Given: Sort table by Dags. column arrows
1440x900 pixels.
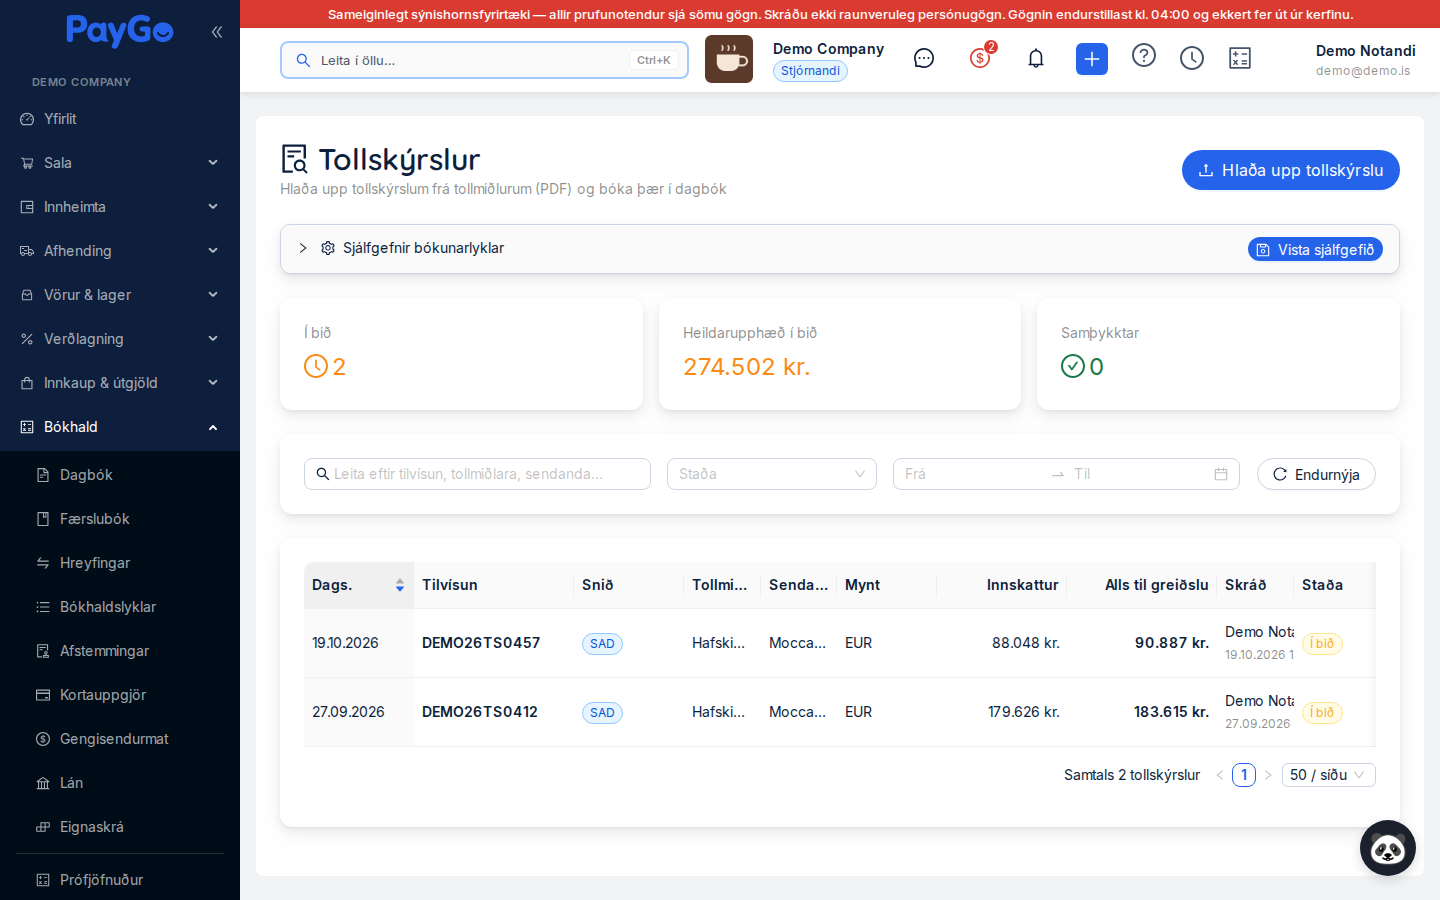Looking at the screenshot, I should [x=400, y=585].
